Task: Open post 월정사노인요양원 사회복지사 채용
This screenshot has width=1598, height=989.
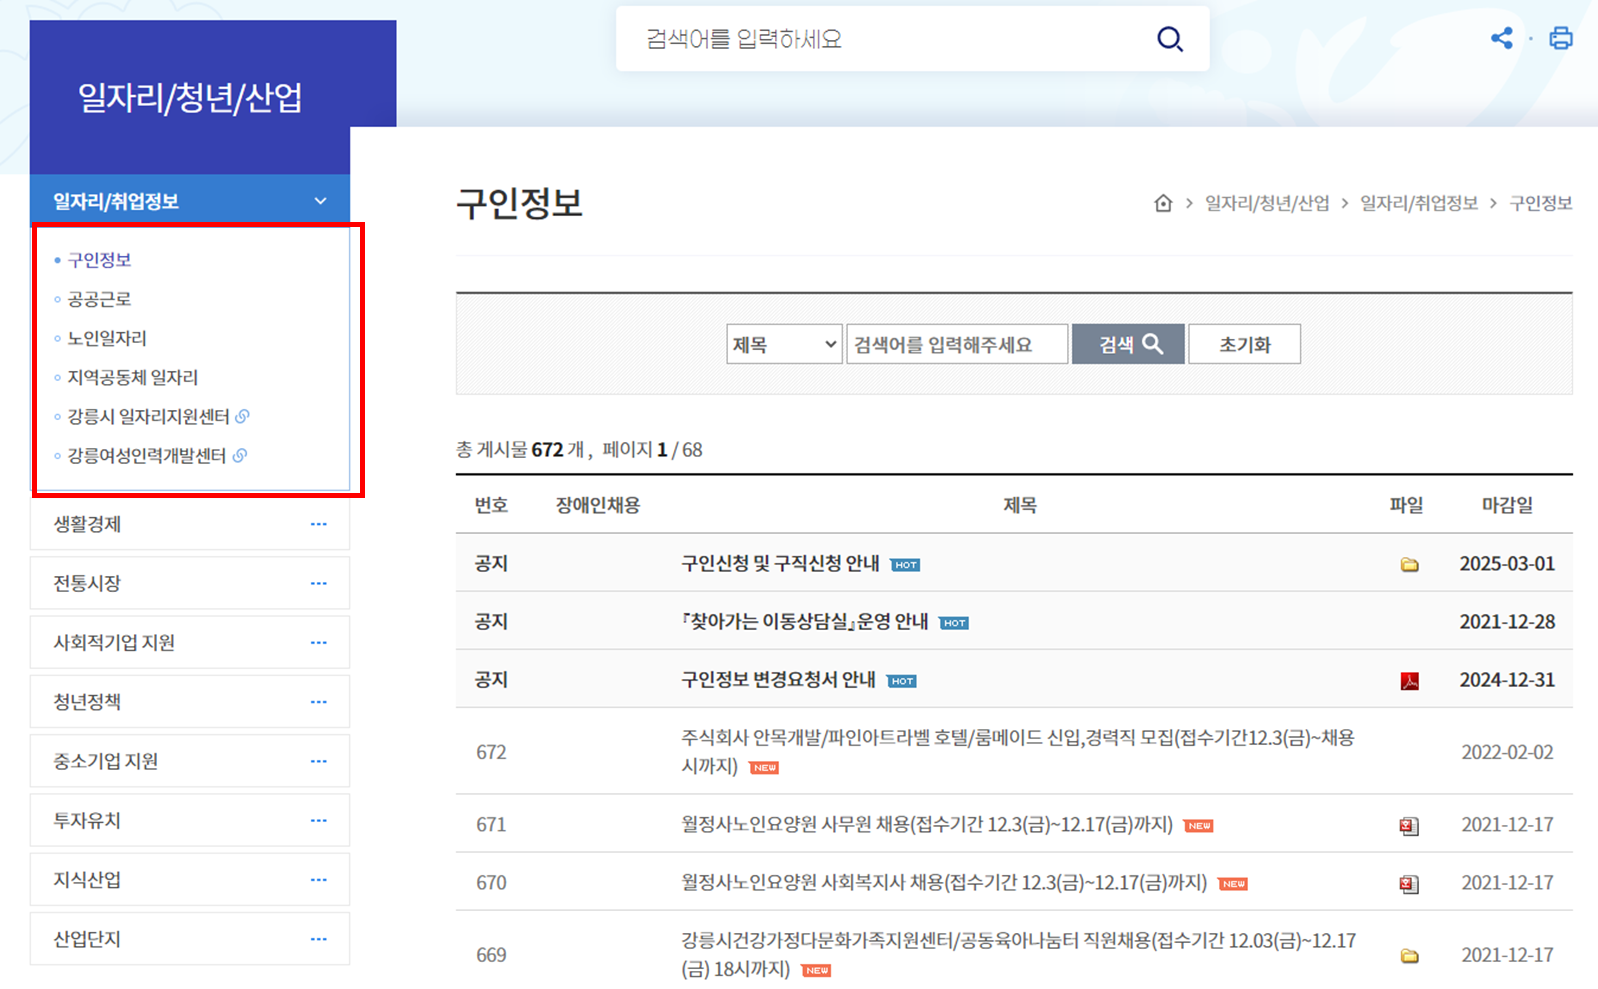Action: 944,882
